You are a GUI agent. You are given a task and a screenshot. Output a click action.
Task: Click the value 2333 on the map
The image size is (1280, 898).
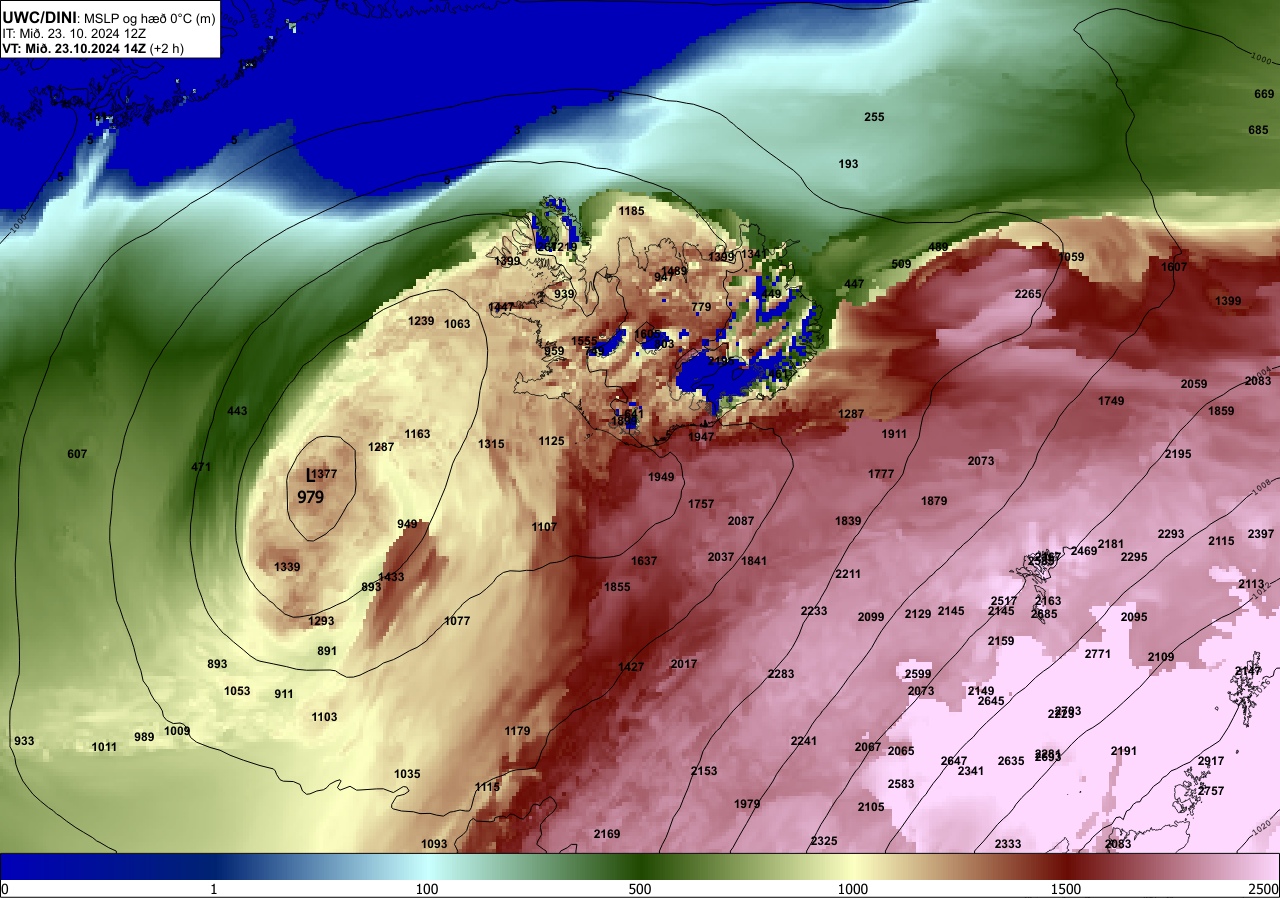(1008, 844)
